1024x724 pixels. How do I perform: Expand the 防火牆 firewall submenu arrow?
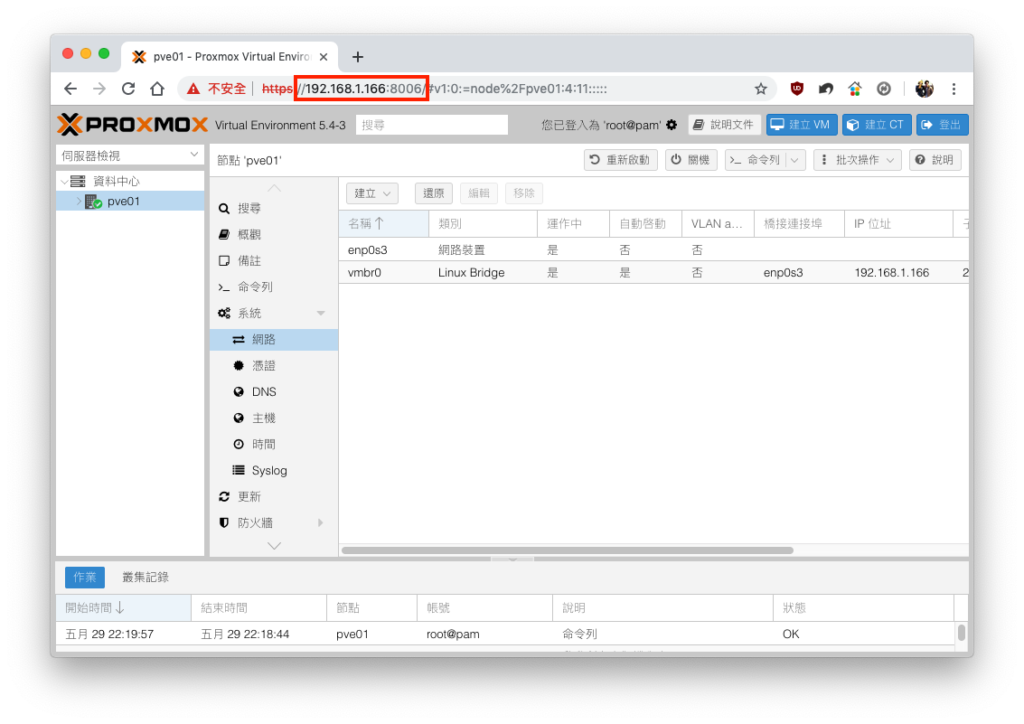click(x=321, y=523)
